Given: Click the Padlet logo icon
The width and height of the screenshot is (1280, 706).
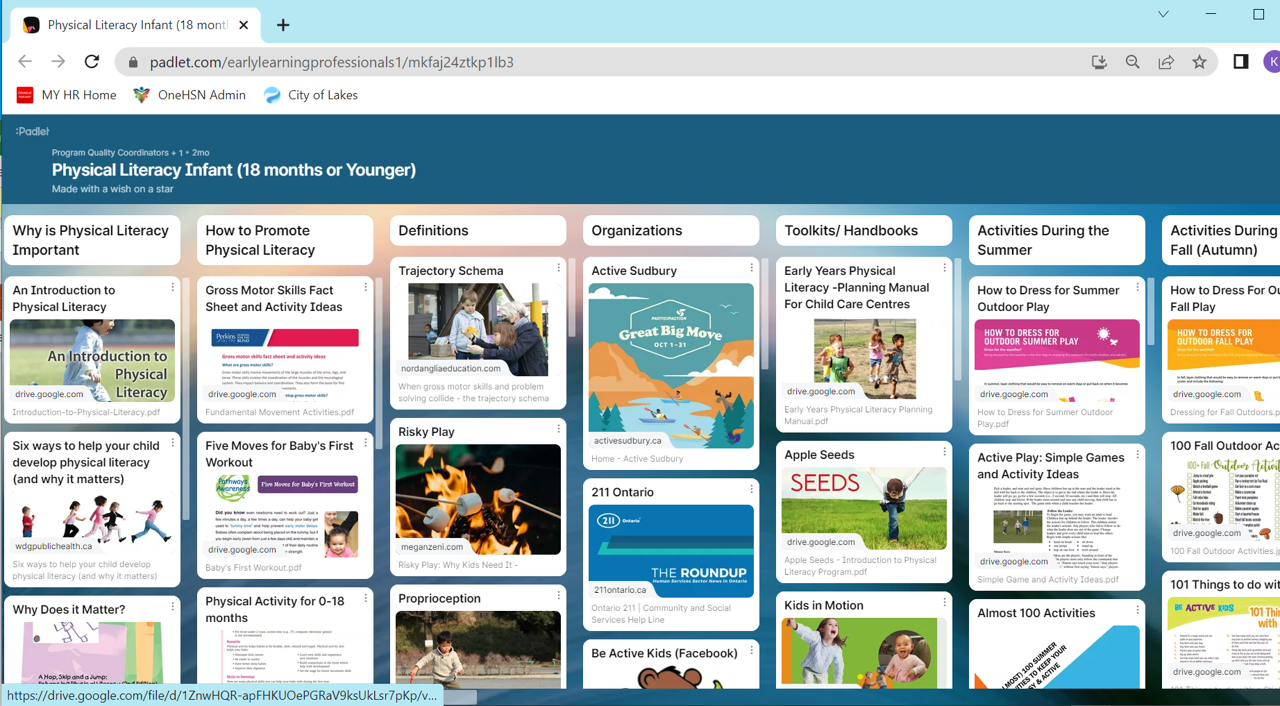Looking at the screenshot, I should pos(32,131).
